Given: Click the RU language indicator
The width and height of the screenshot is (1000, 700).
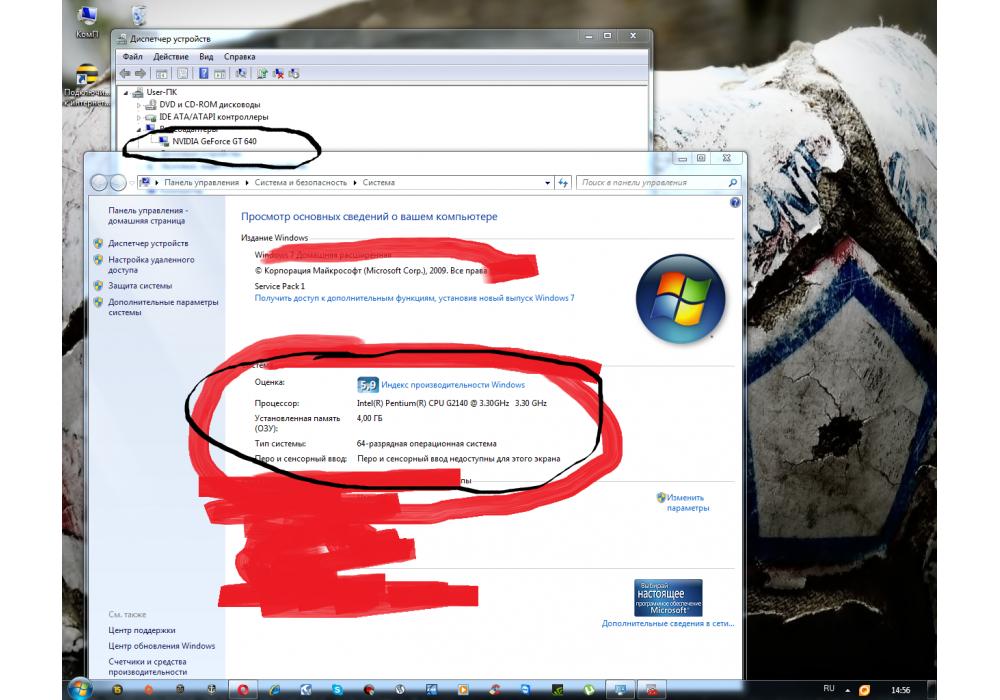Looking at the screenshot, I should [828, 689].
